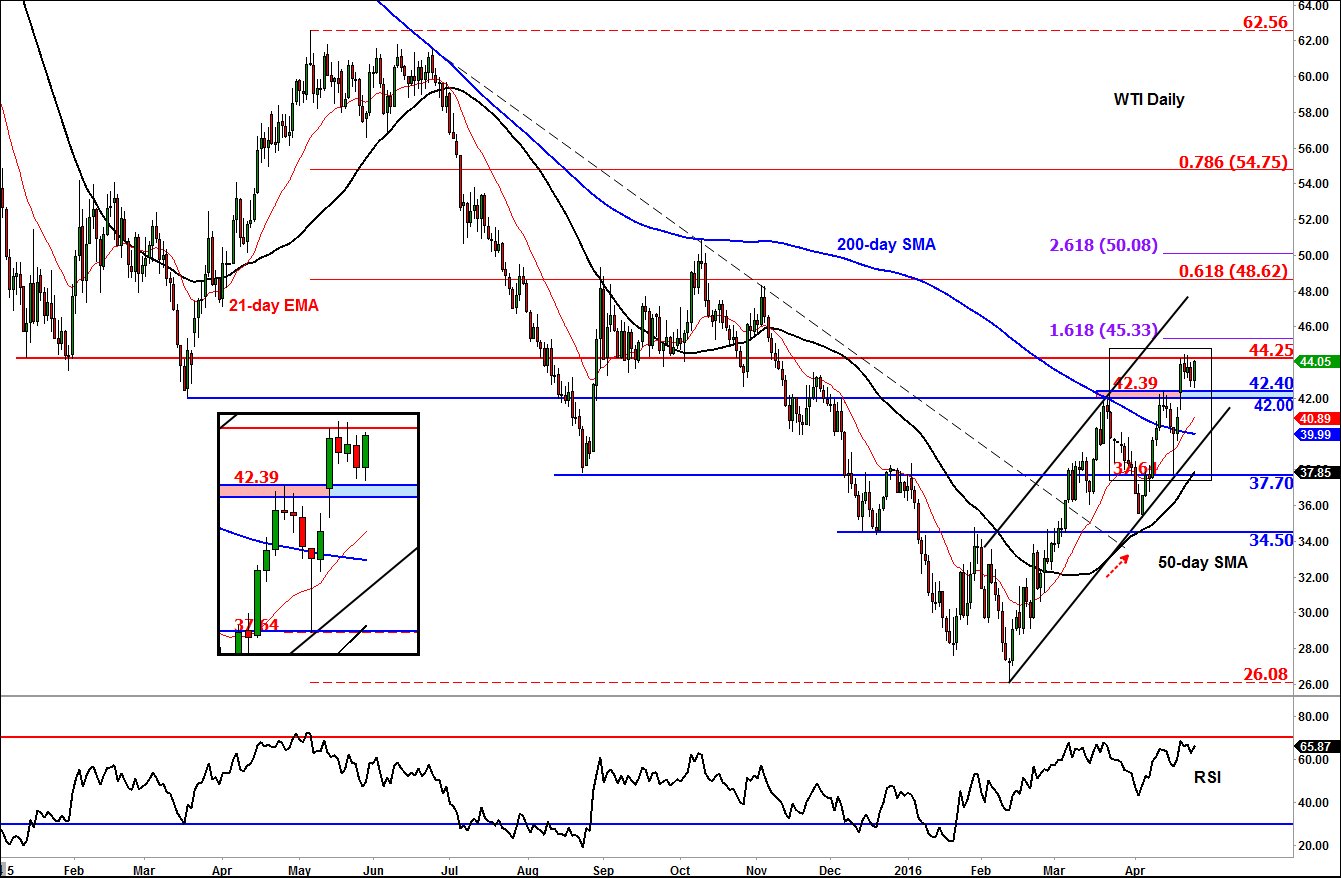Select the "Oct" date axis label

[681, 870]
